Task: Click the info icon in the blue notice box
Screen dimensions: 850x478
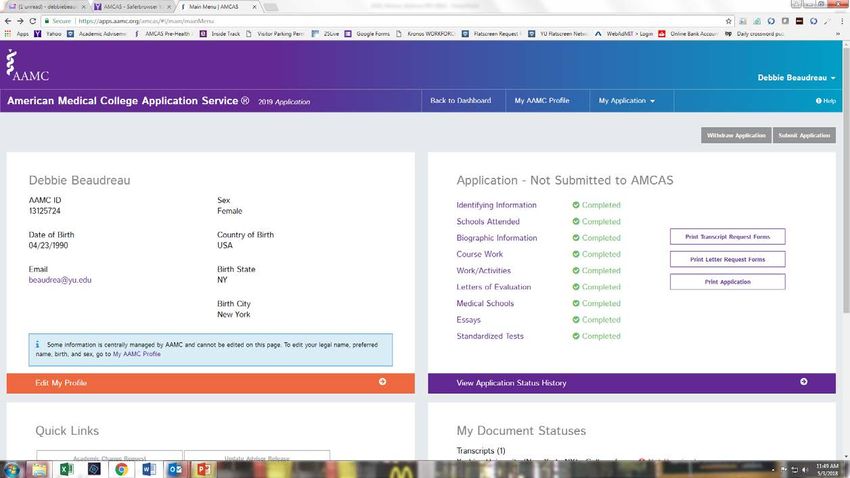Action: click(x=37, y=344)
